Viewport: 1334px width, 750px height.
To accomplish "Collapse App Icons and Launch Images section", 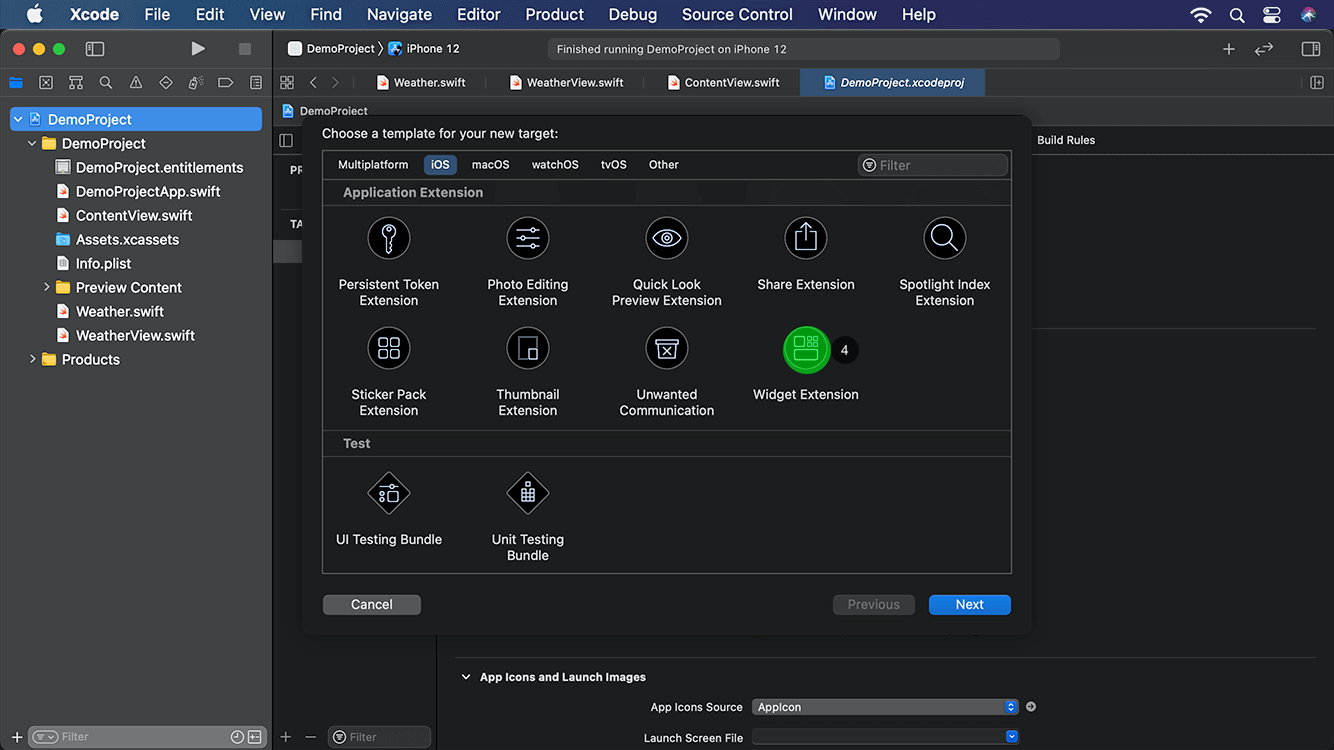I will click(465, 677).
